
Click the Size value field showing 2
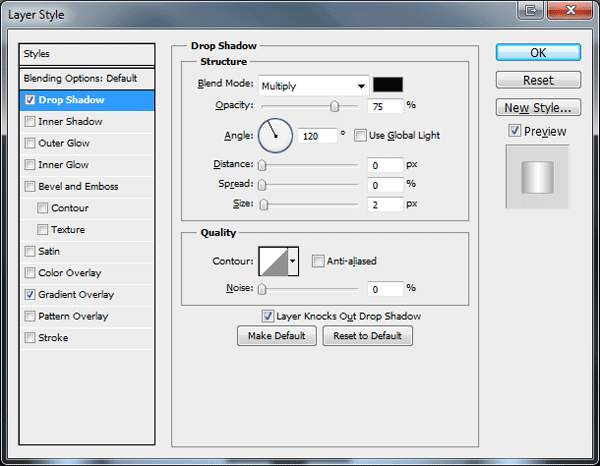tap(385, 205)
